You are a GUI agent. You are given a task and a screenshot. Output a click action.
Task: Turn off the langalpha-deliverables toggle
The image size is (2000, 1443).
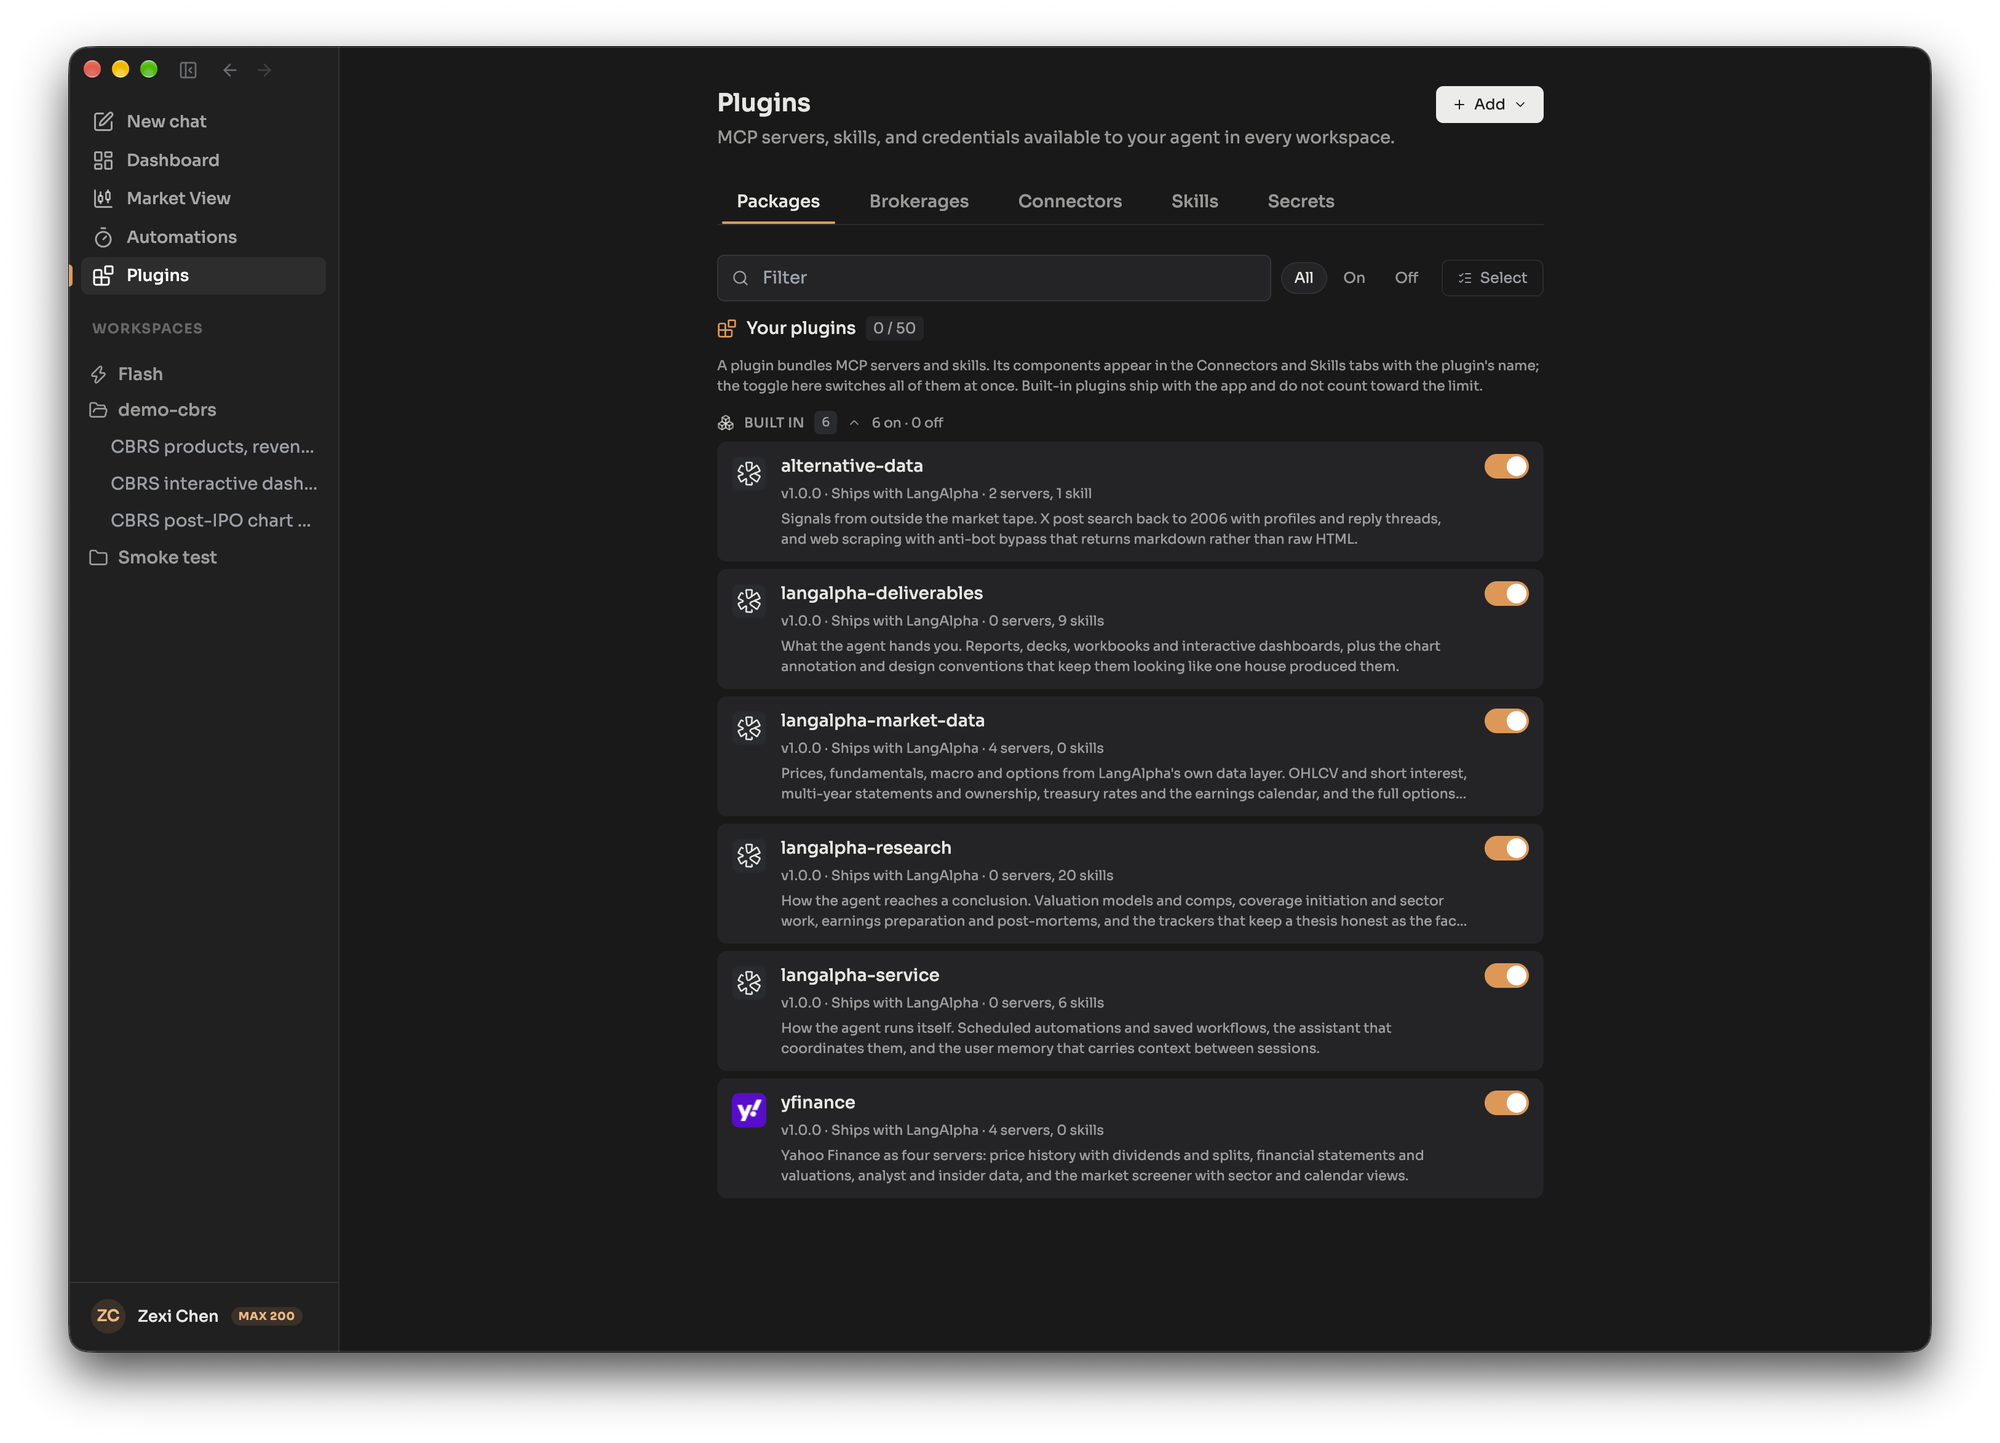click(1506, 594)
